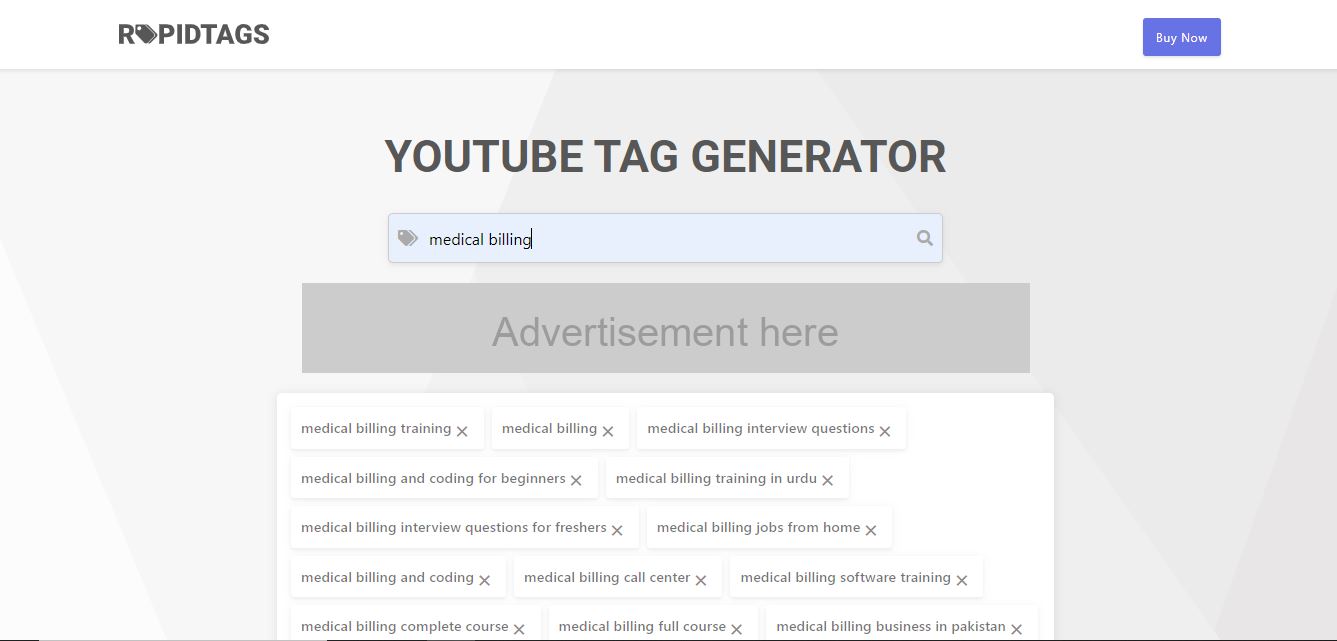This screenshot has height=641, width=1337.
Task: Remove the 'medical billing software training' tag
Action: 962,578
